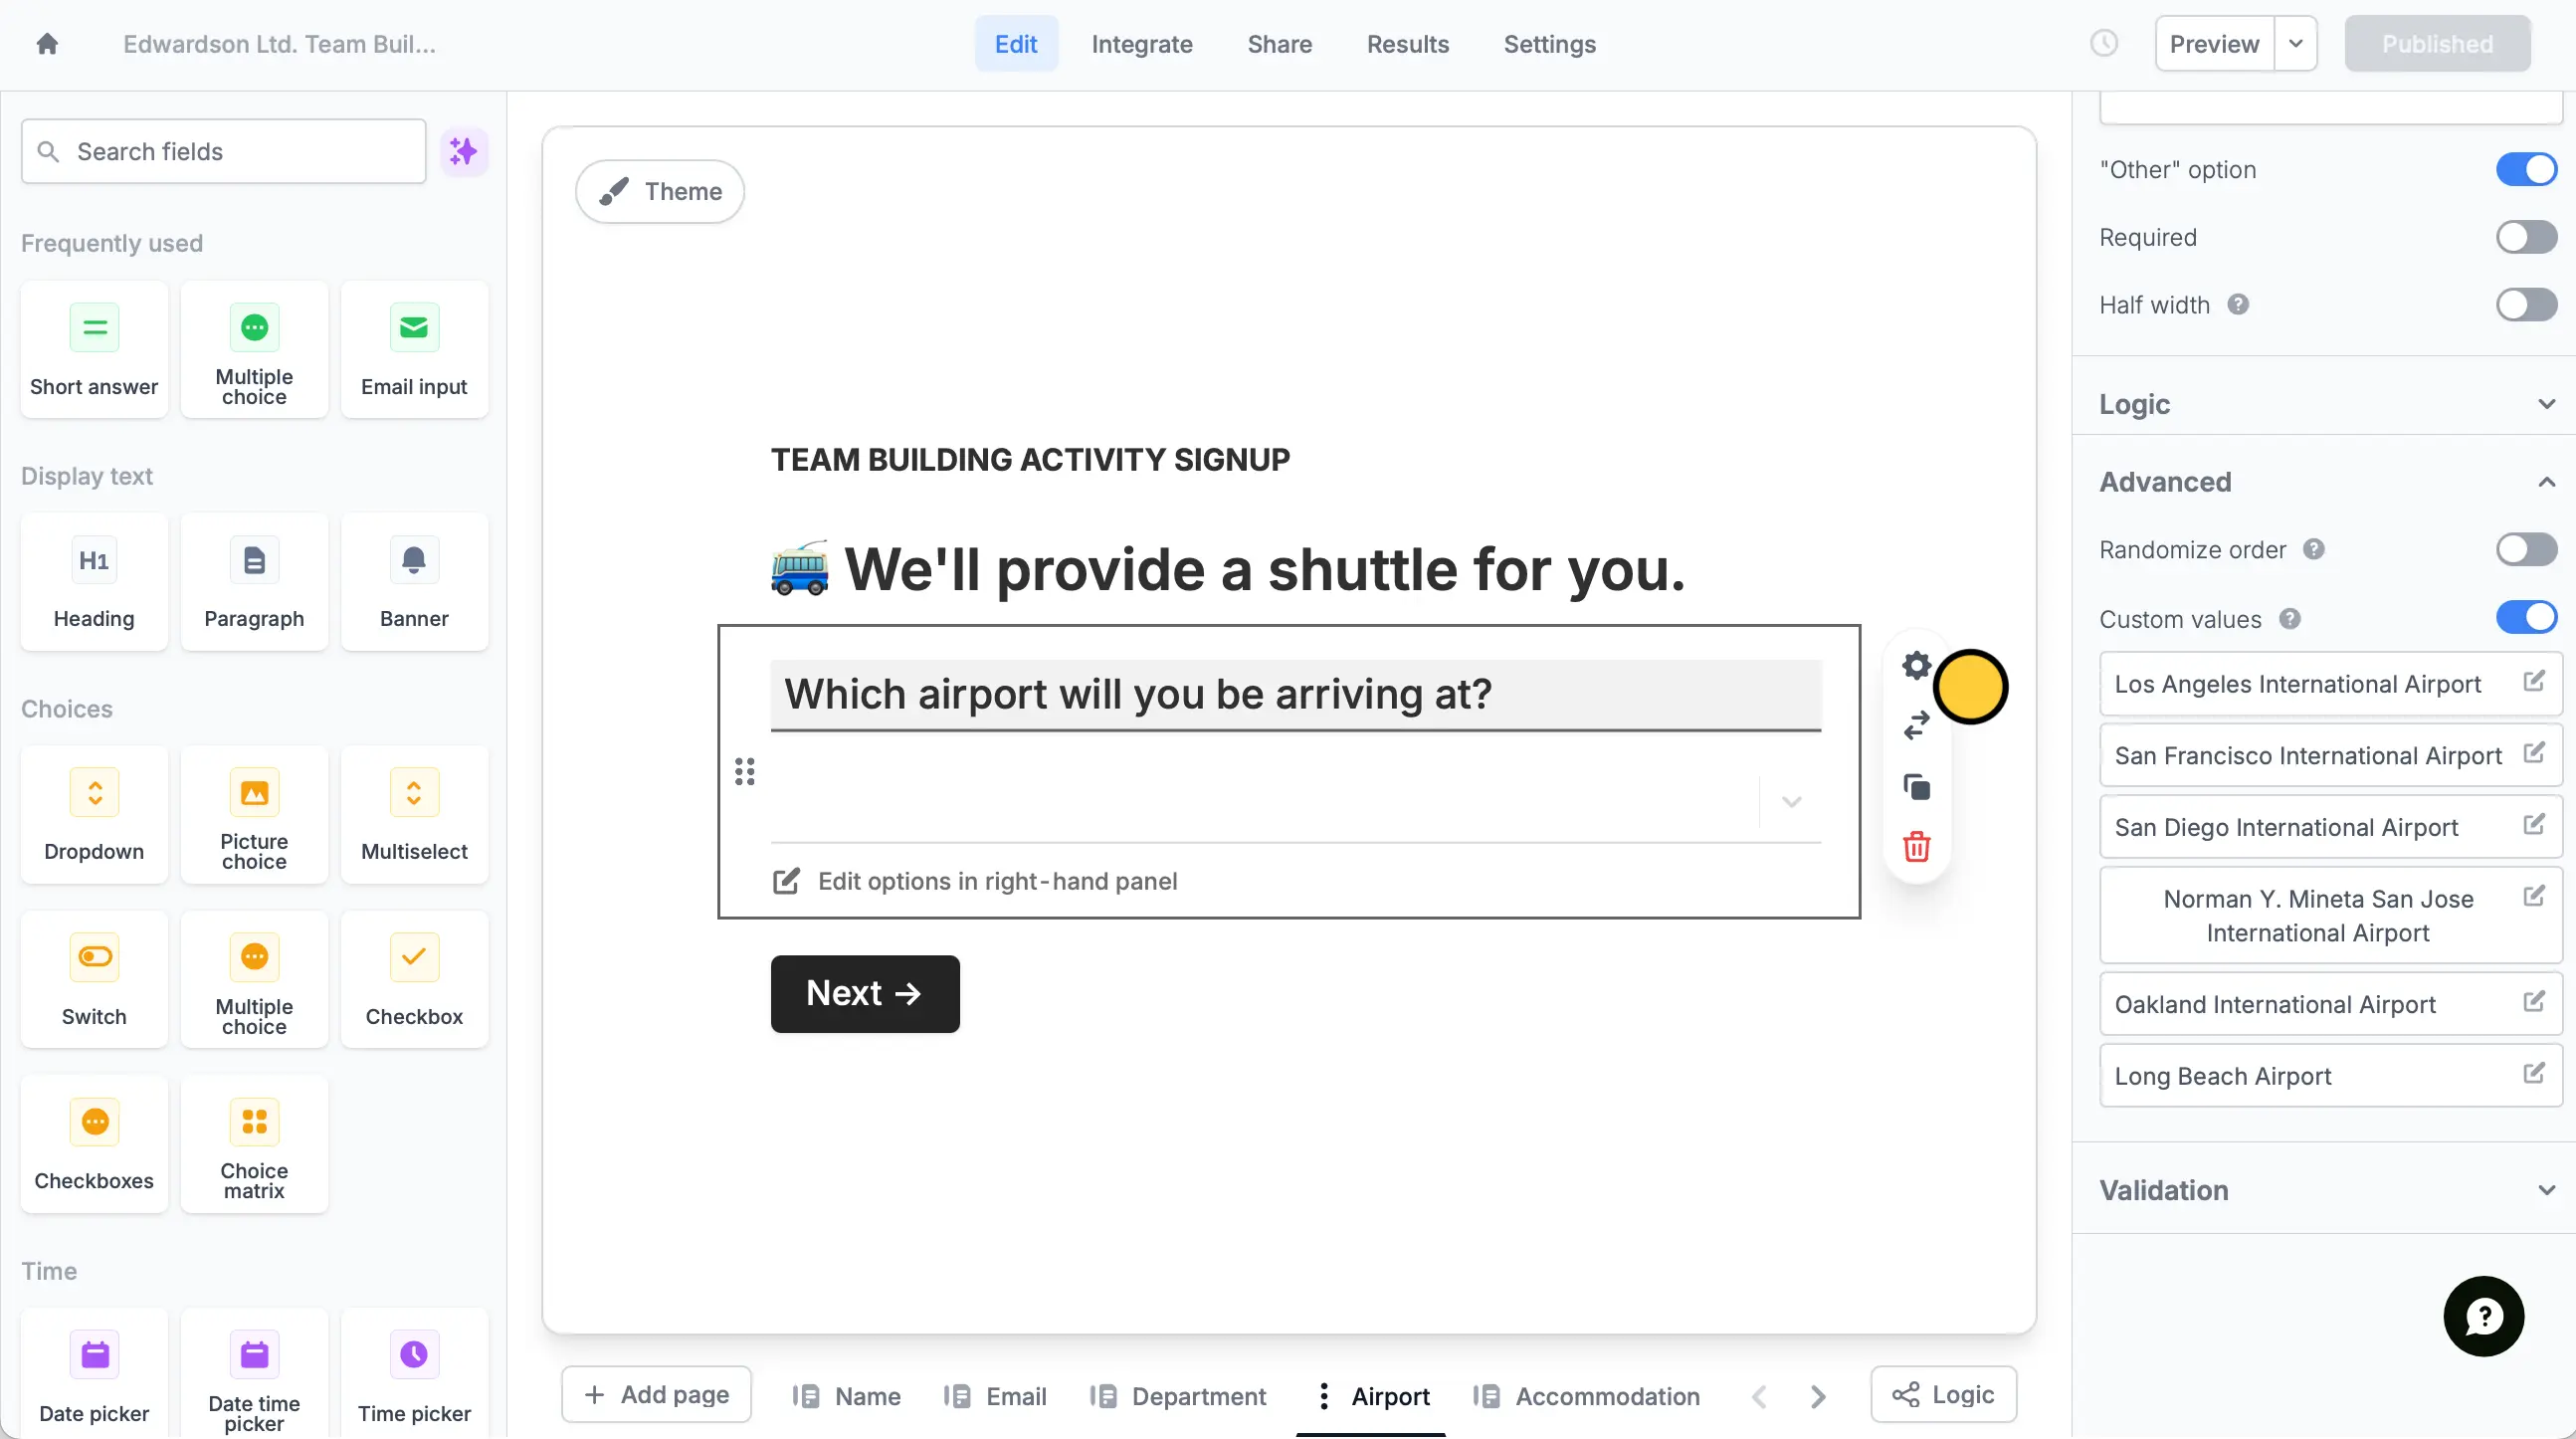Image resolution: width=2576 pixels, height=1439 pixels.
Task: Click the swap field type arrows icon
Action: pos(1916,726)
